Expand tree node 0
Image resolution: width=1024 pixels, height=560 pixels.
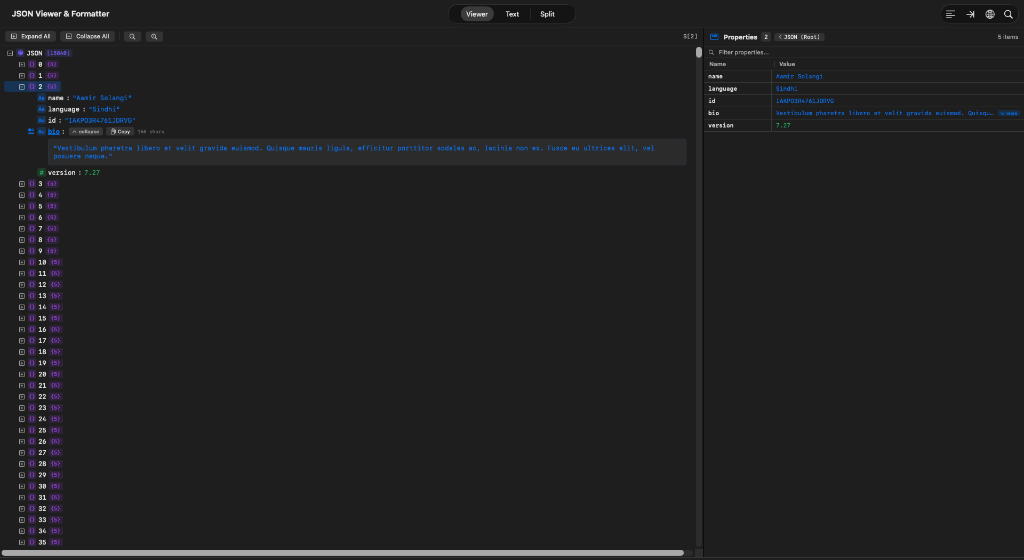coord(22,65)
